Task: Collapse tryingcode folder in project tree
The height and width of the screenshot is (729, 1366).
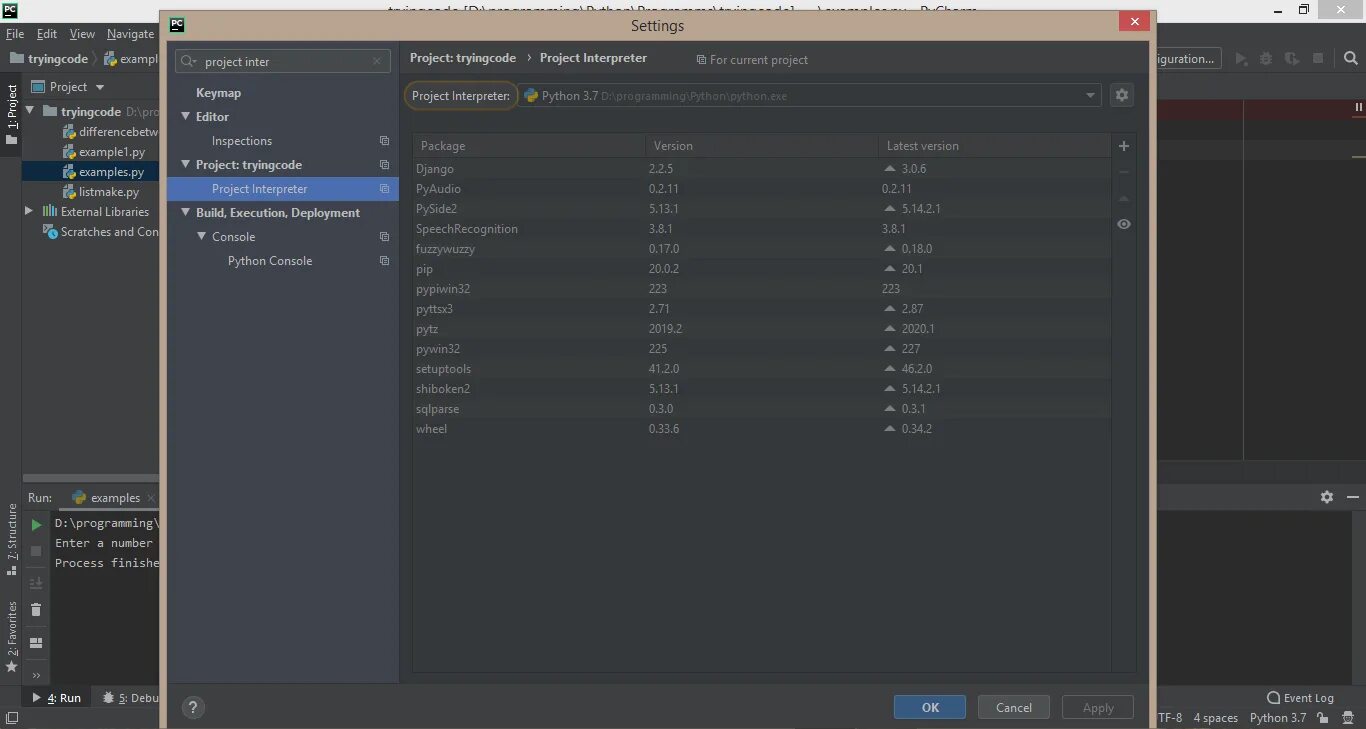Action: tap(30, 111)
